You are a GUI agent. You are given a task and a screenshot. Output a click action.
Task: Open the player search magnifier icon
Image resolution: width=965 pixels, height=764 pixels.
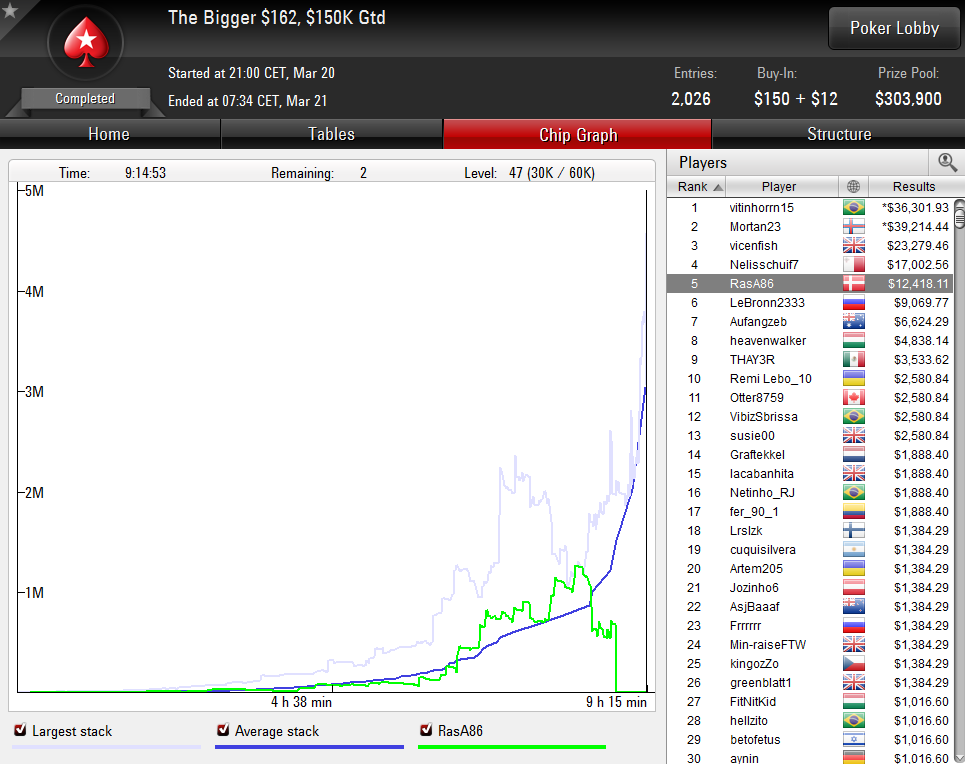point(947,163)
